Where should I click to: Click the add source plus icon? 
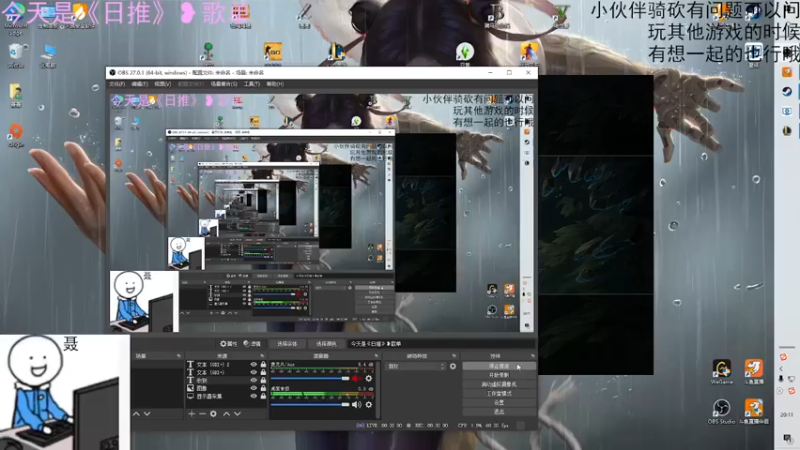[x=191, y=414]
